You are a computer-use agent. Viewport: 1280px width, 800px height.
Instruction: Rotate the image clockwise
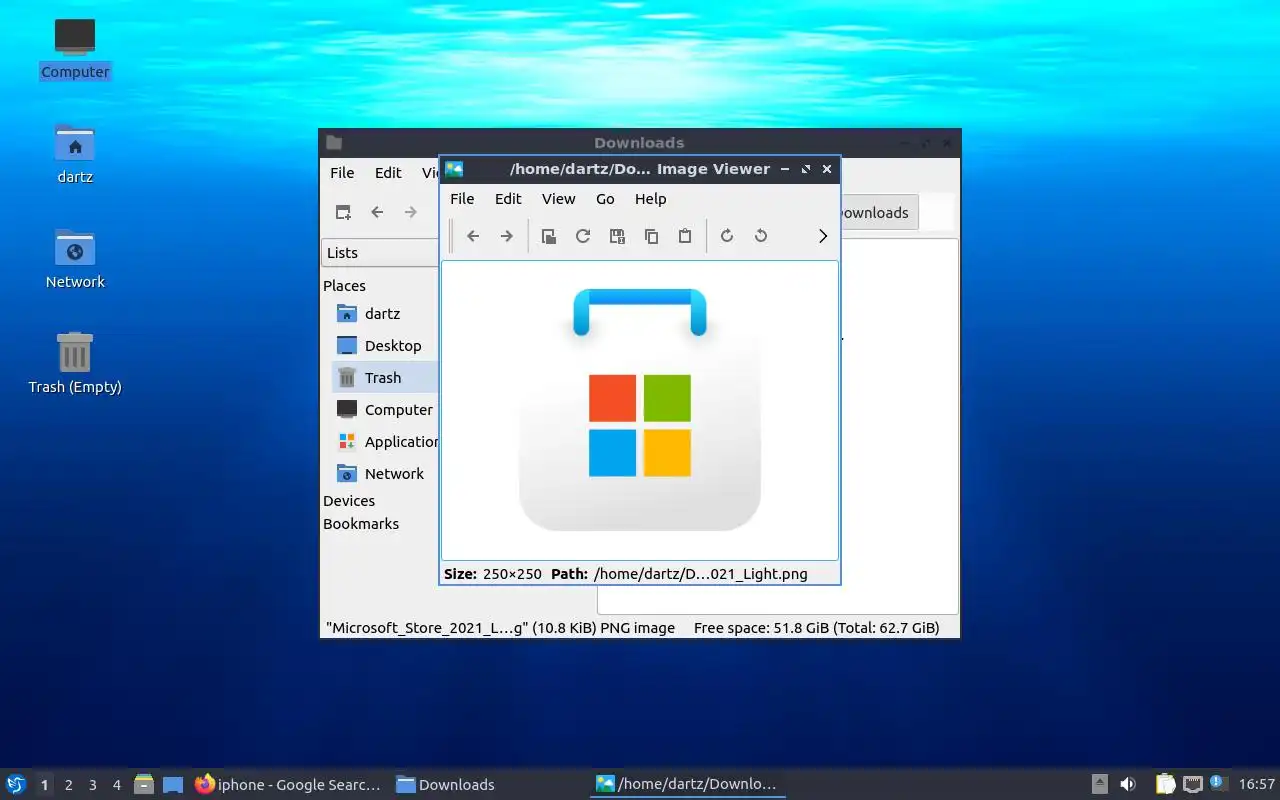pyautogui.click(x=727, y=236)
